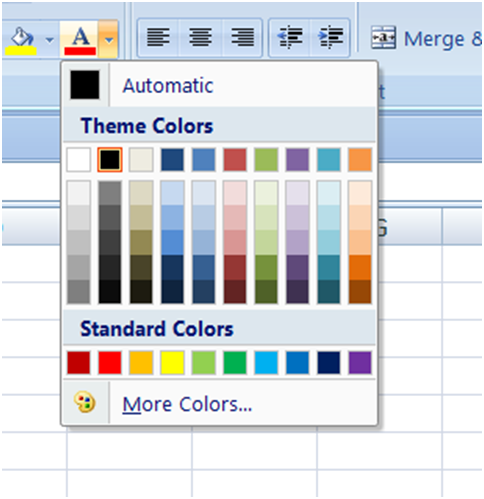Increase the cell indent
Image resolution: width=484 pixels, height=499 pixels.
pyautogui.click(x=330, y=38)
